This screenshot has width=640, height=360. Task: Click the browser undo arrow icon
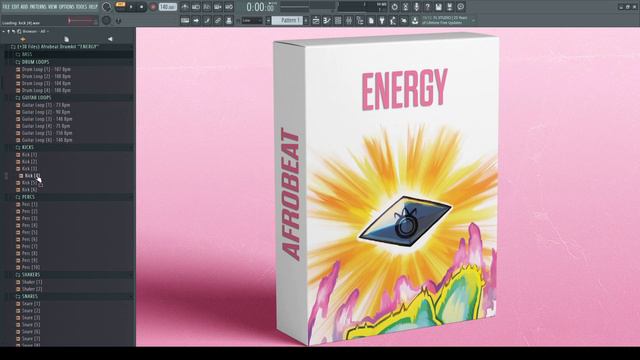pyautogui.click(x=13, y=31)
